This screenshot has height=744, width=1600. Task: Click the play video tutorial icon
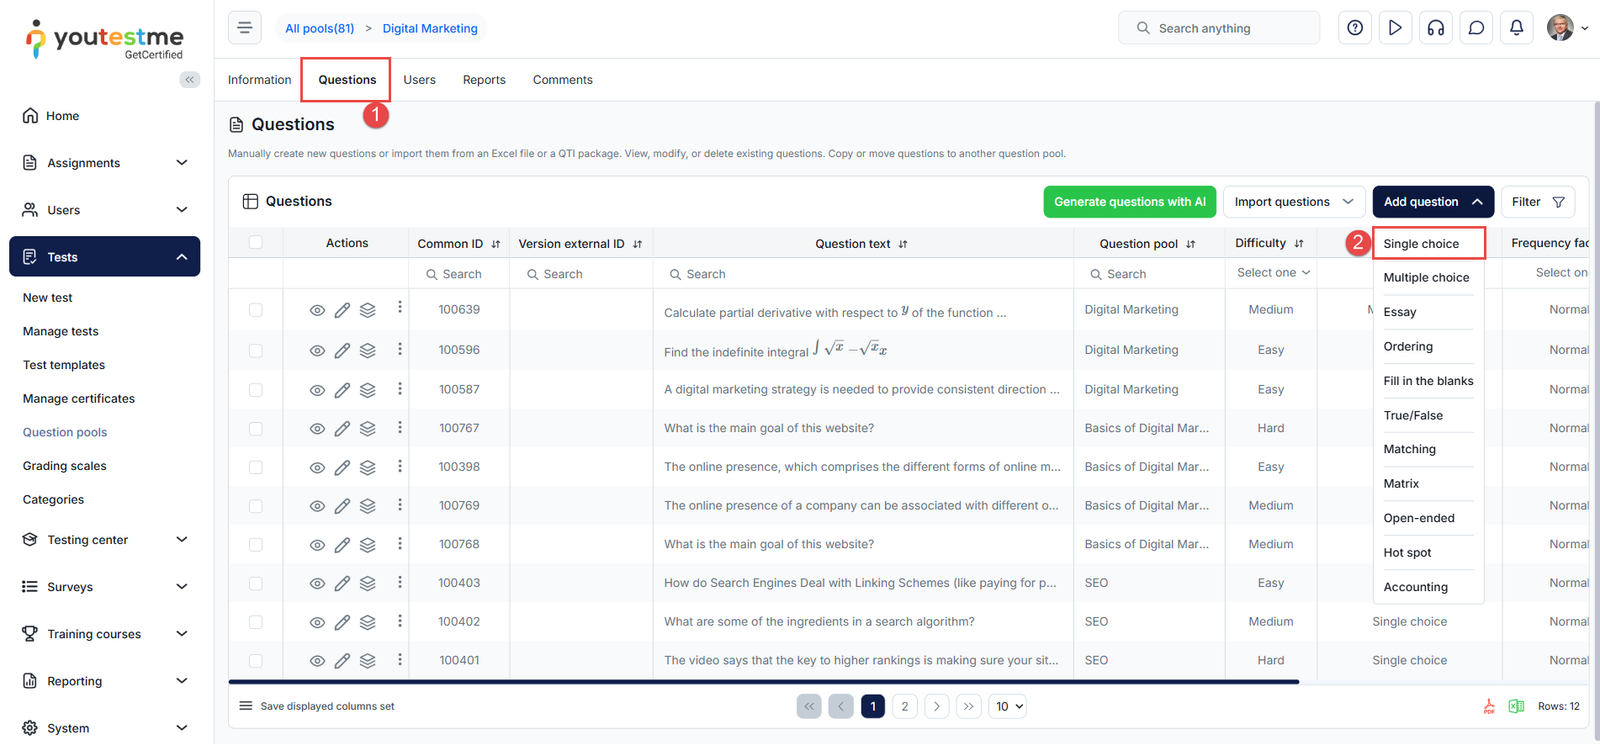tap(1395, 28)
